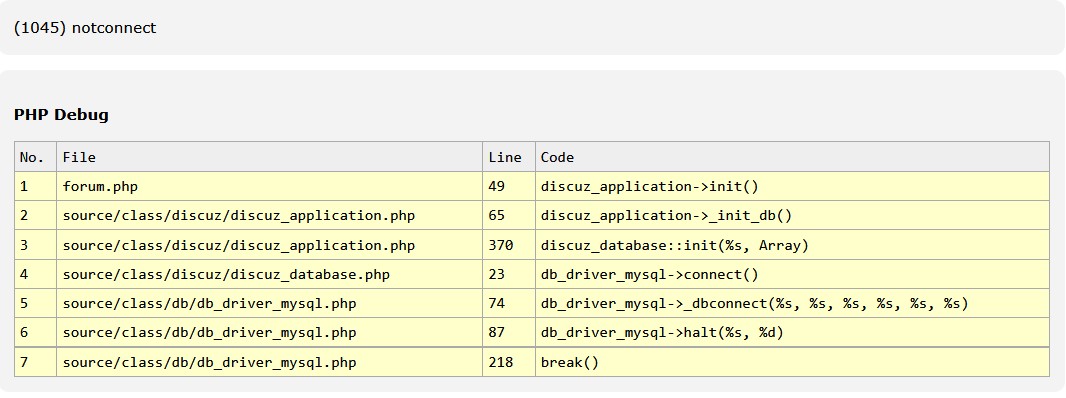Click row number 1 in No. column
The width and height of the screenshot is (1066, 398).
[x=35, y=186]
